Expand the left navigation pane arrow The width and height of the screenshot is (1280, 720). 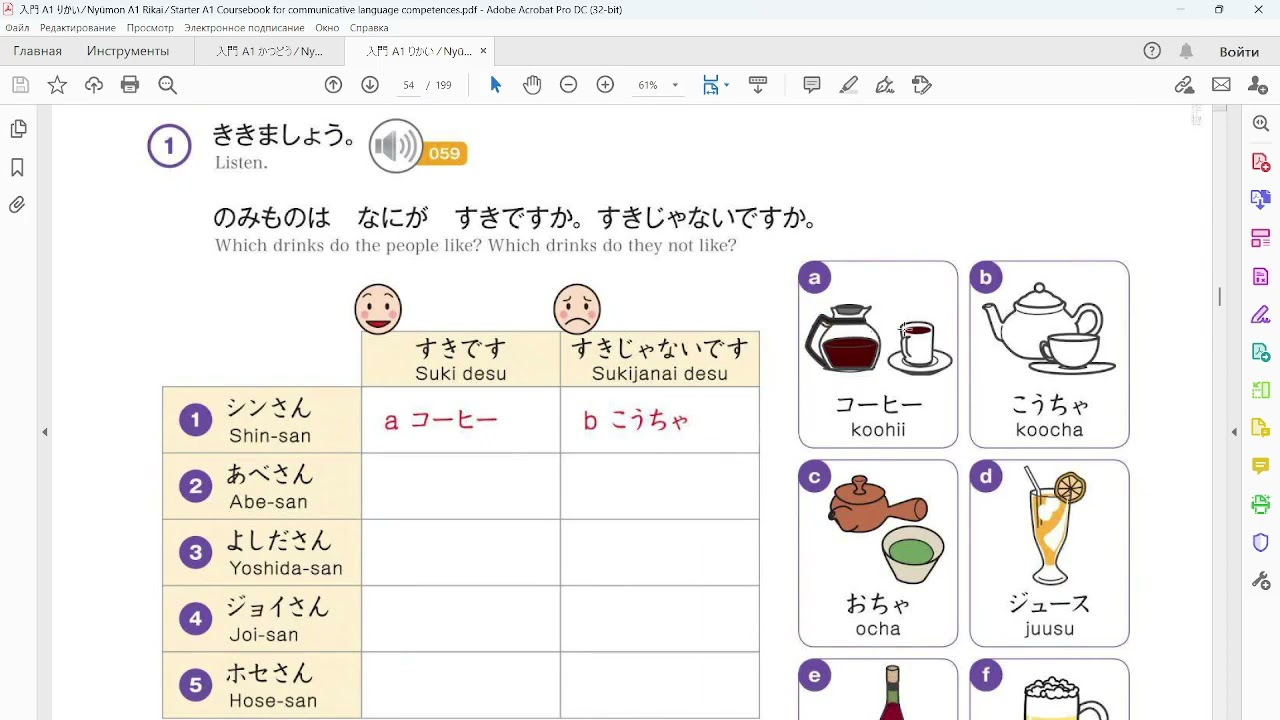click(44, 432)
